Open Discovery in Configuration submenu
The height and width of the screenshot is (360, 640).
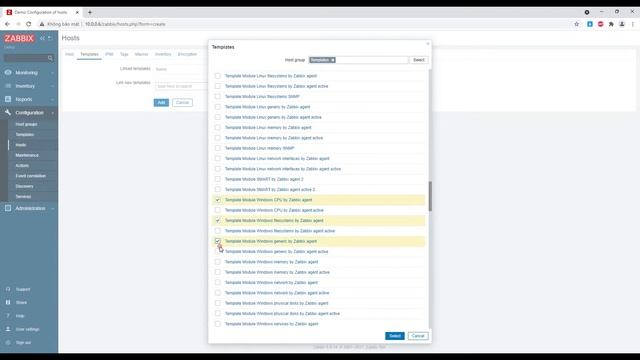coord(24,186)
